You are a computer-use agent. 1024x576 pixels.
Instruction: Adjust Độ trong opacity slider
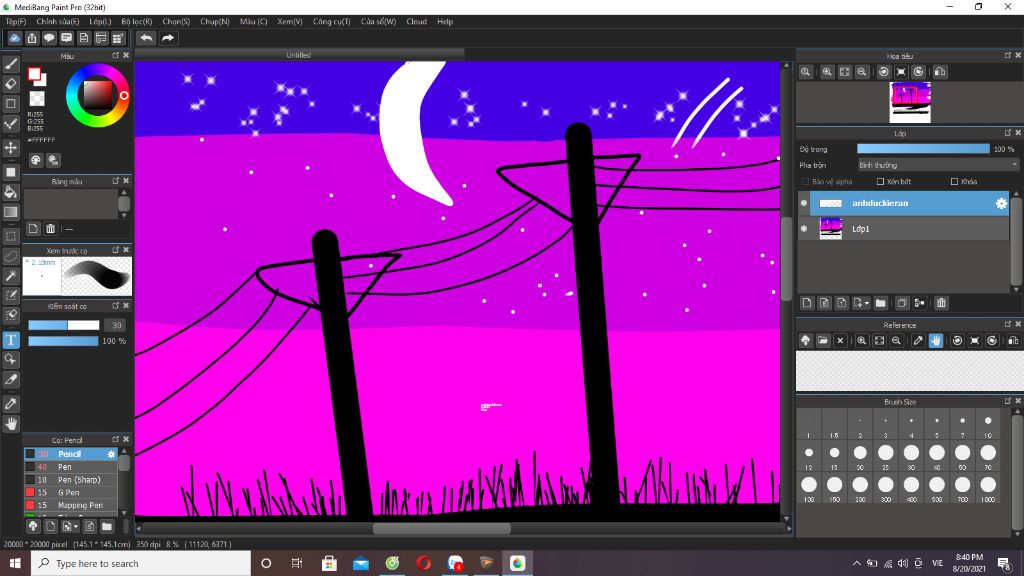point(923,149)
